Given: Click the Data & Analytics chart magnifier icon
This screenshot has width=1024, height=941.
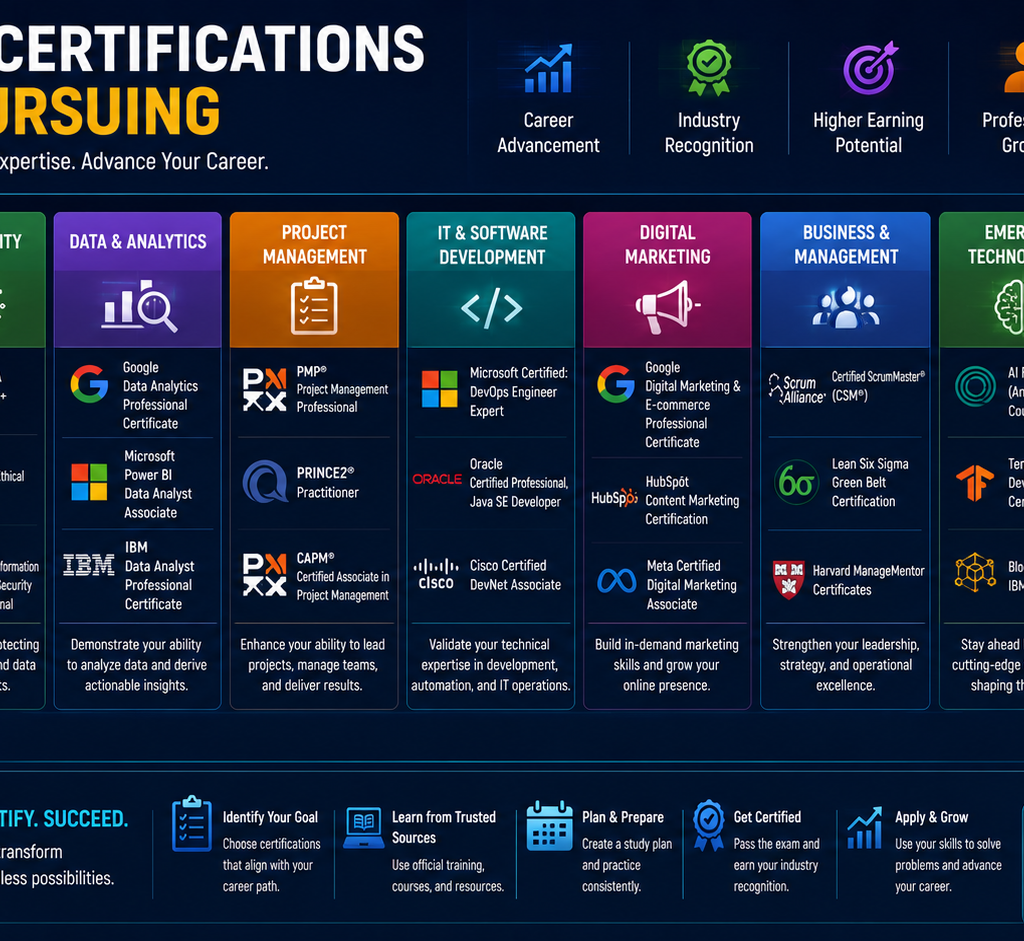Looking at the screenshot, I should [x=139, y=306].
